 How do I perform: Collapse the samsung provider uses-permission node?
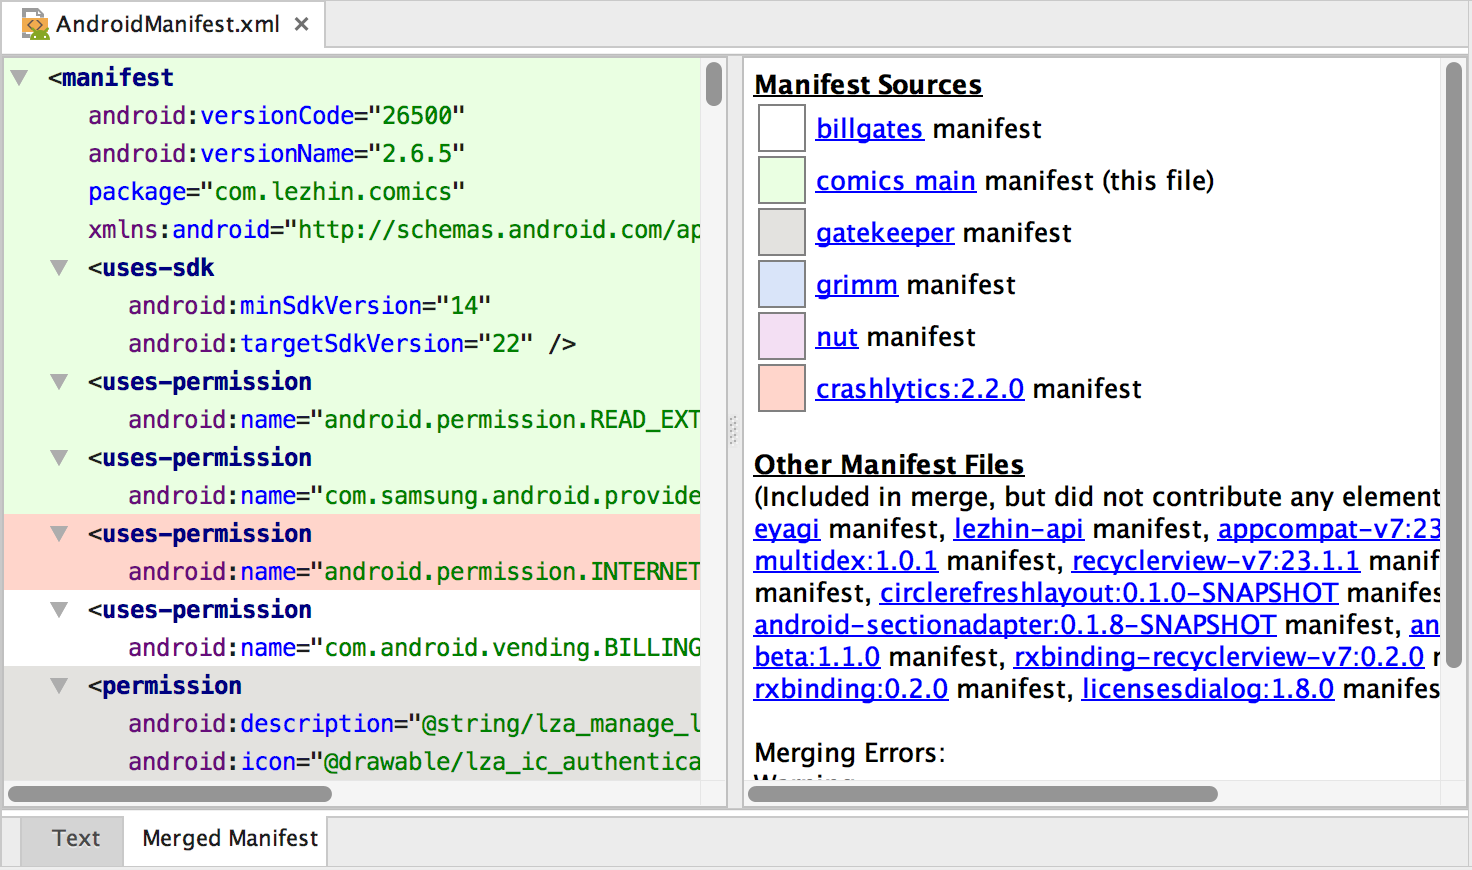click(x=59, y=457)
